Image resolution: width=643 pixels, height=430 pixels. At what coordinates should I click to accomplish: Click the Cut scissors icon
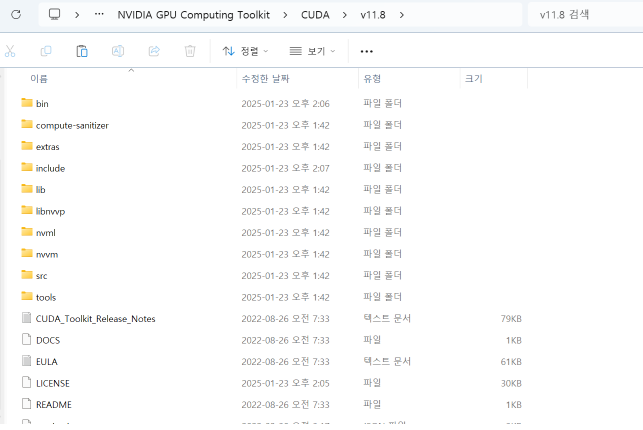(x=10, y=51)
